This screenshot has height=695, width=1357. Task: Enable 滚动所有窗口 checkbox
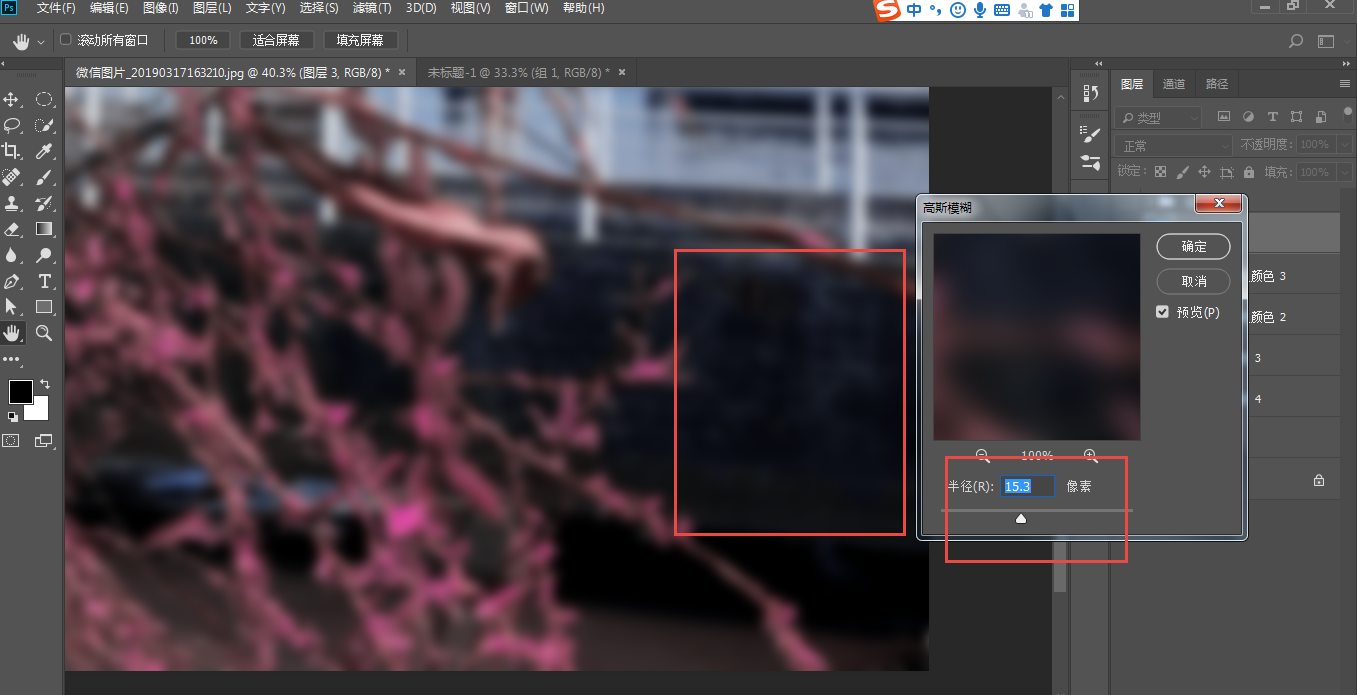pos(67,40)
